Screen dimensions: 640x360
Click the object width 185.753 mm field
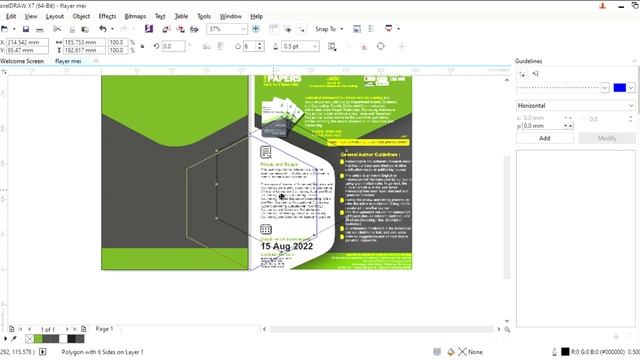coord(84,42)
